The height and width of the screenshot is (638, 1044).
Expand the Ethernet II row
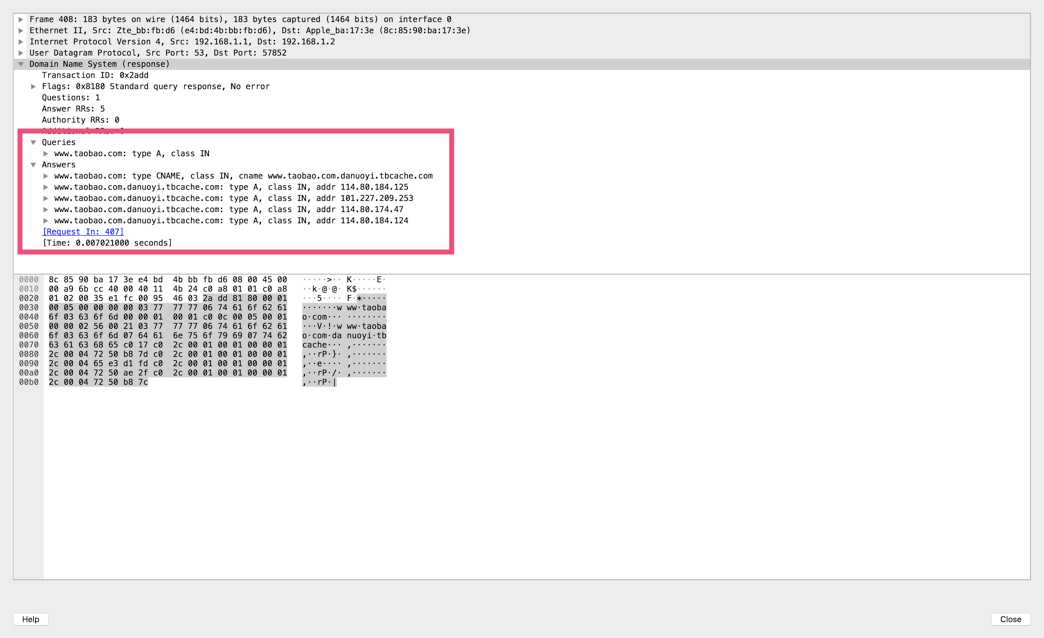click(21, 31)
